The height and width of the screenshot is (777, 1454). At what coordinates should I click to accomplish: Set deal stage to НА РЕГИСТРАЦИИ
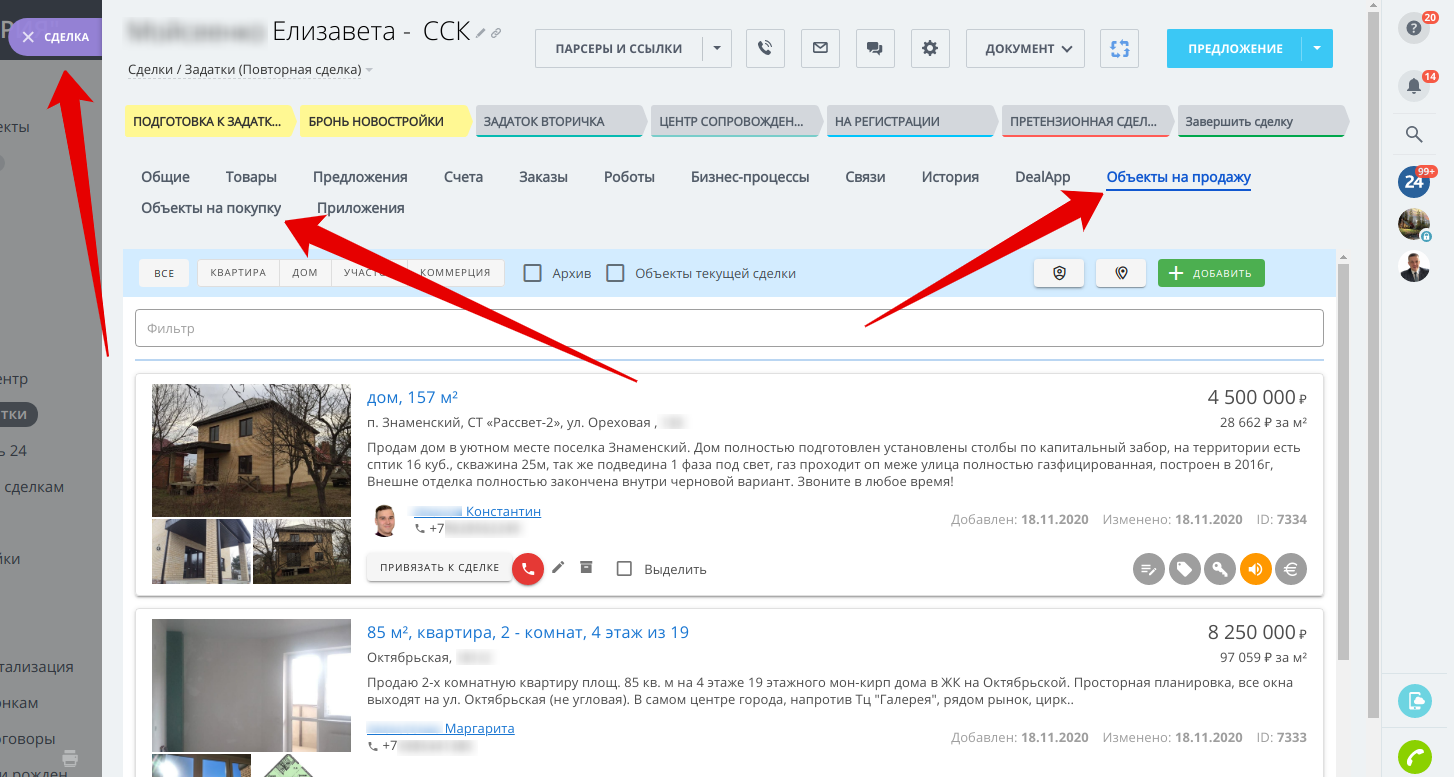(912, 121)
